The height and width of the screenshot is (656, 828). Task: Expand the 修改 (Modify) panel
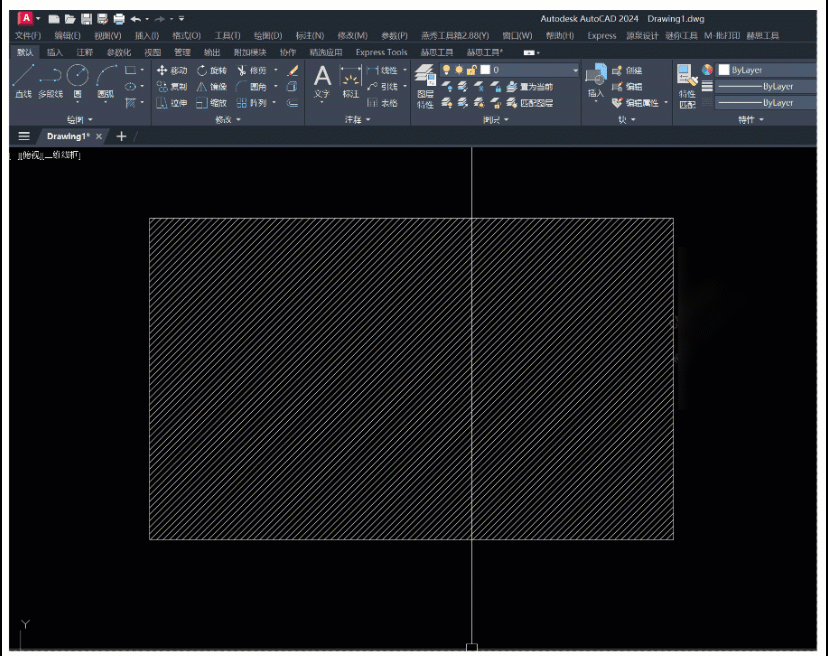(227, 119)
